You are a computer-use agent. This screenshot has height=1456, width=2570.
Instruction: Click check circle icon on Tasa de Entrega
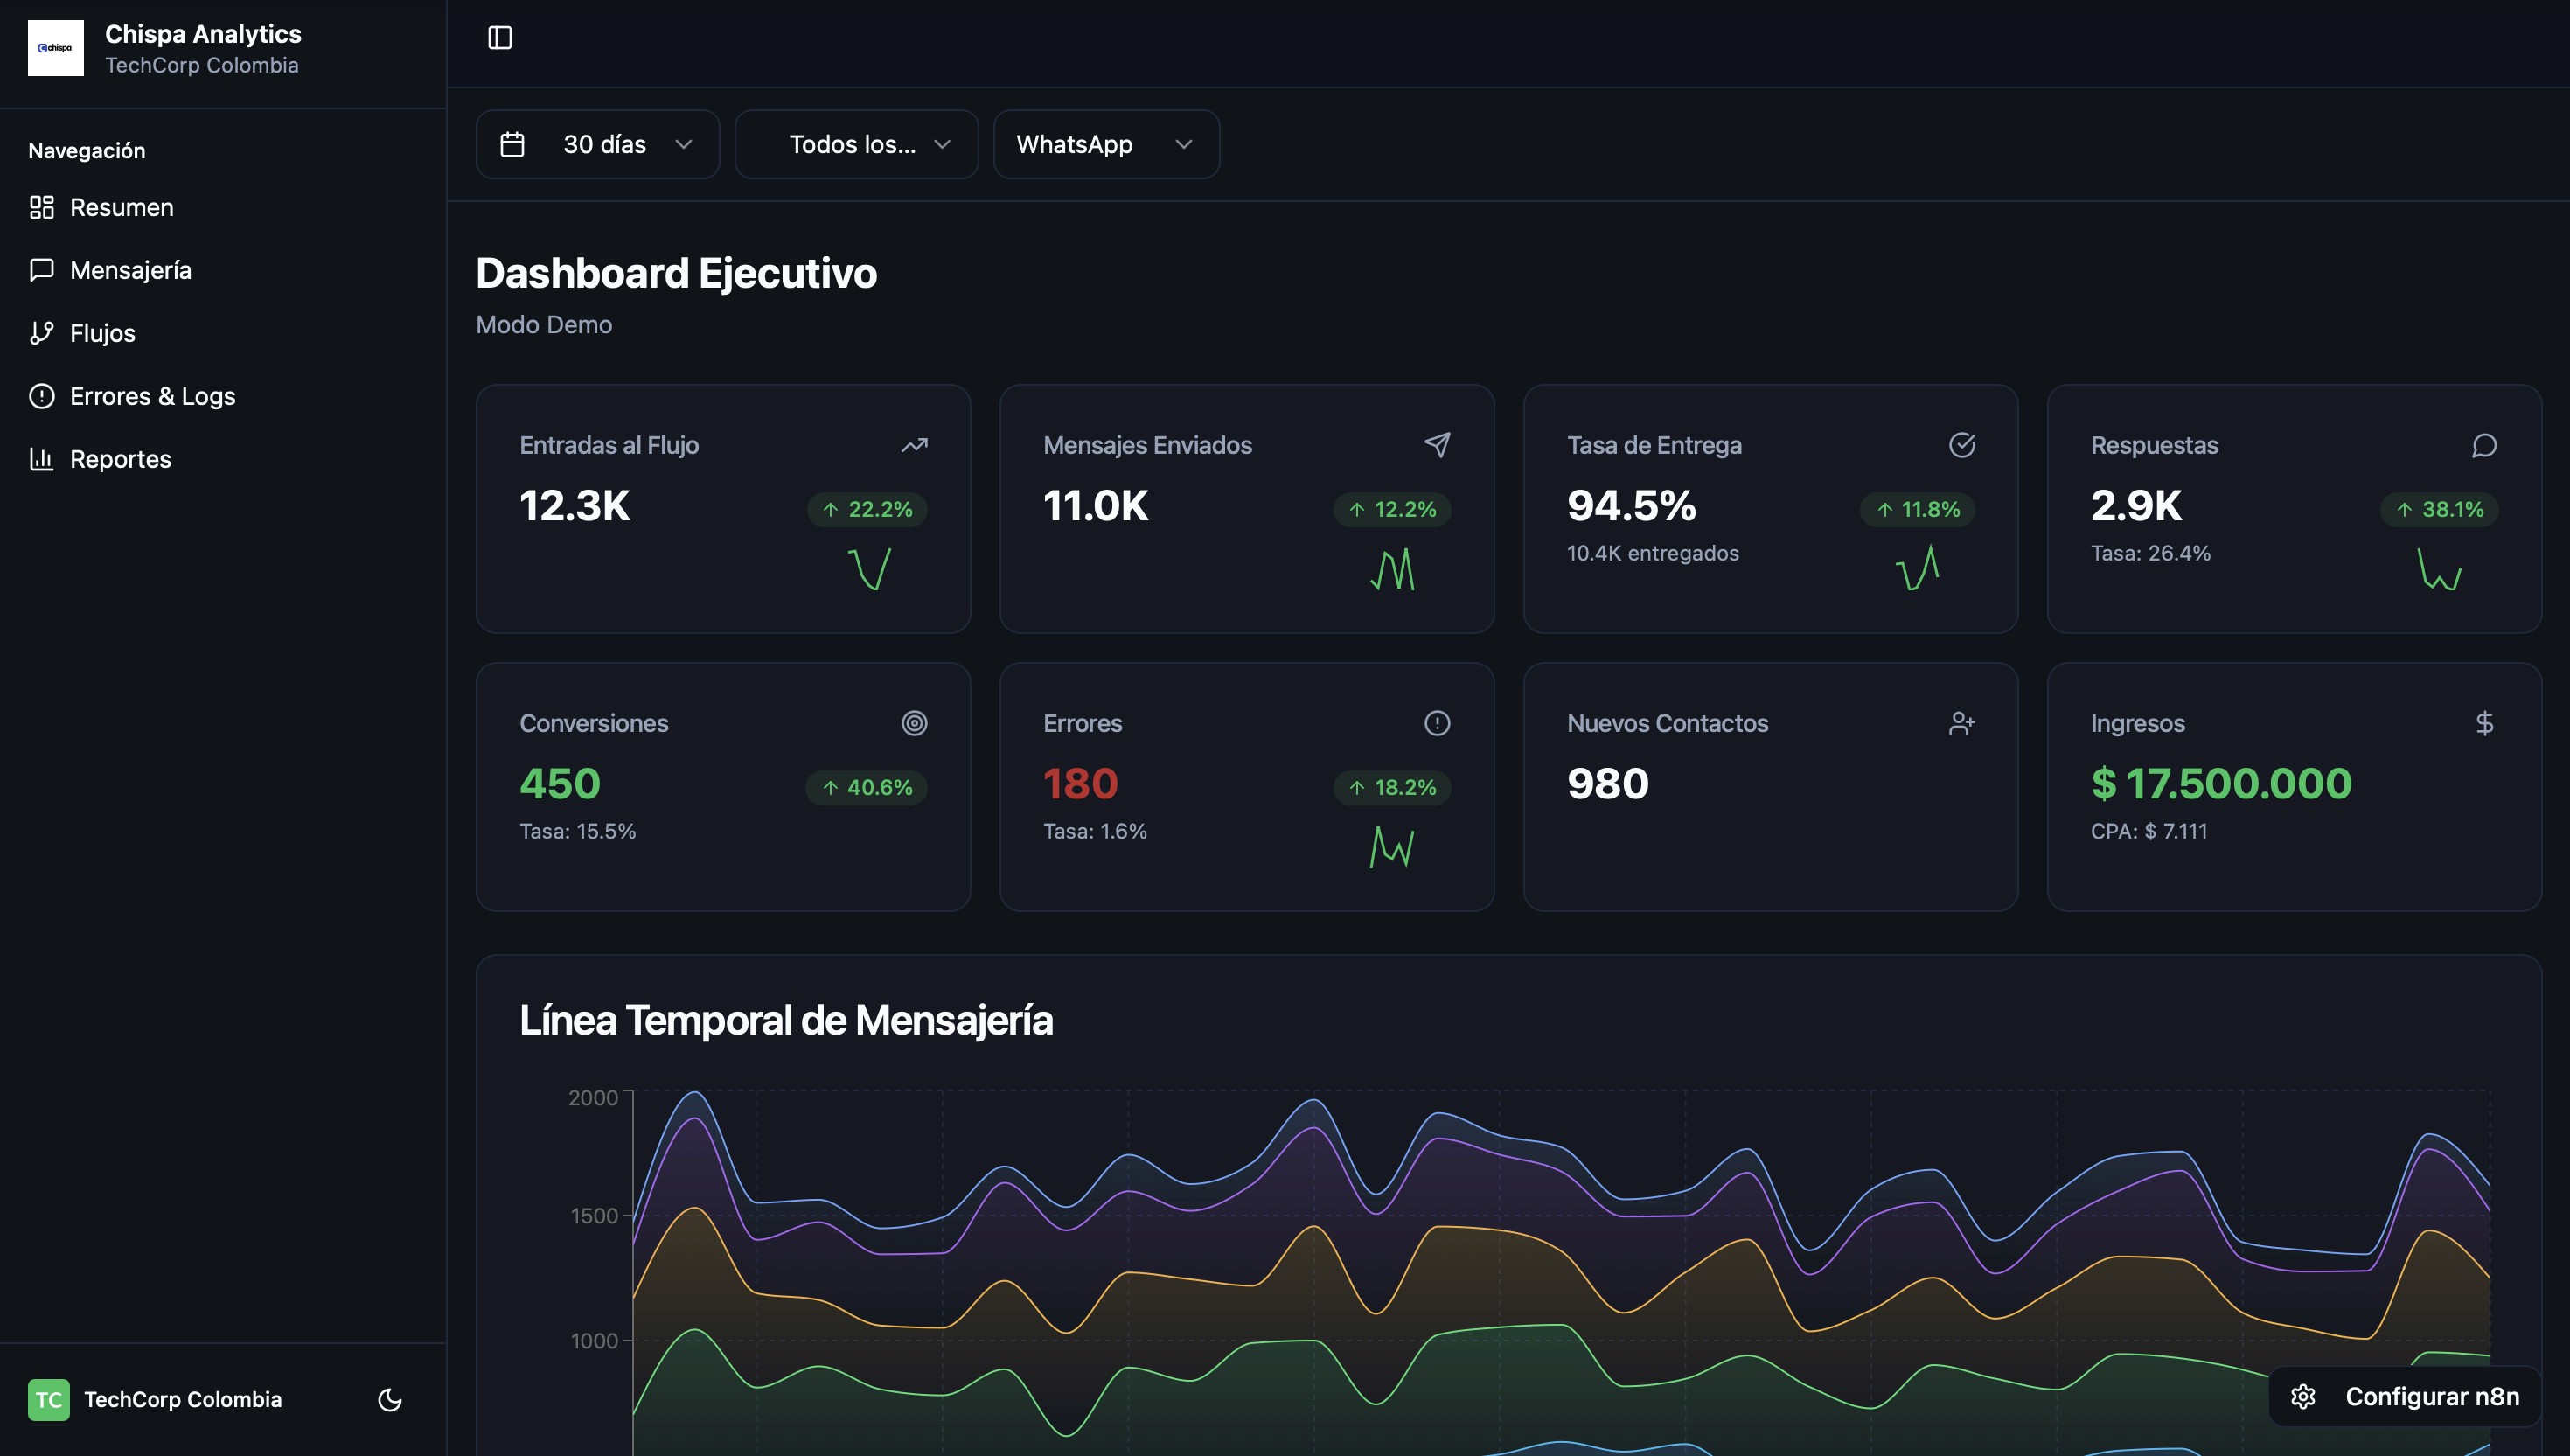(1961, 445)
